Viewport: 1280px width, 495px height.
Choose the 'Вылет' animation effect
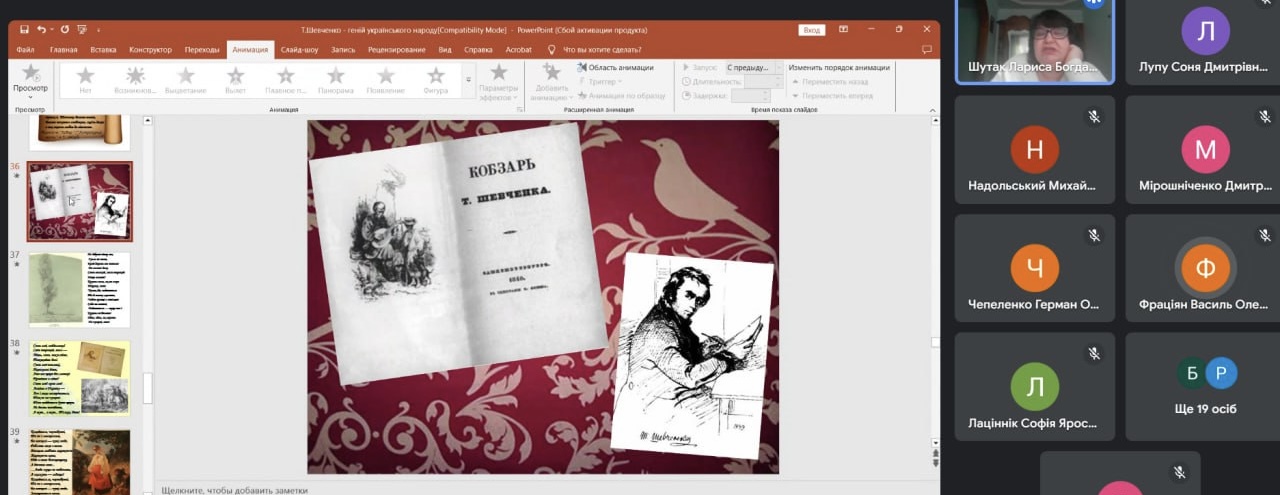(236, 80)
